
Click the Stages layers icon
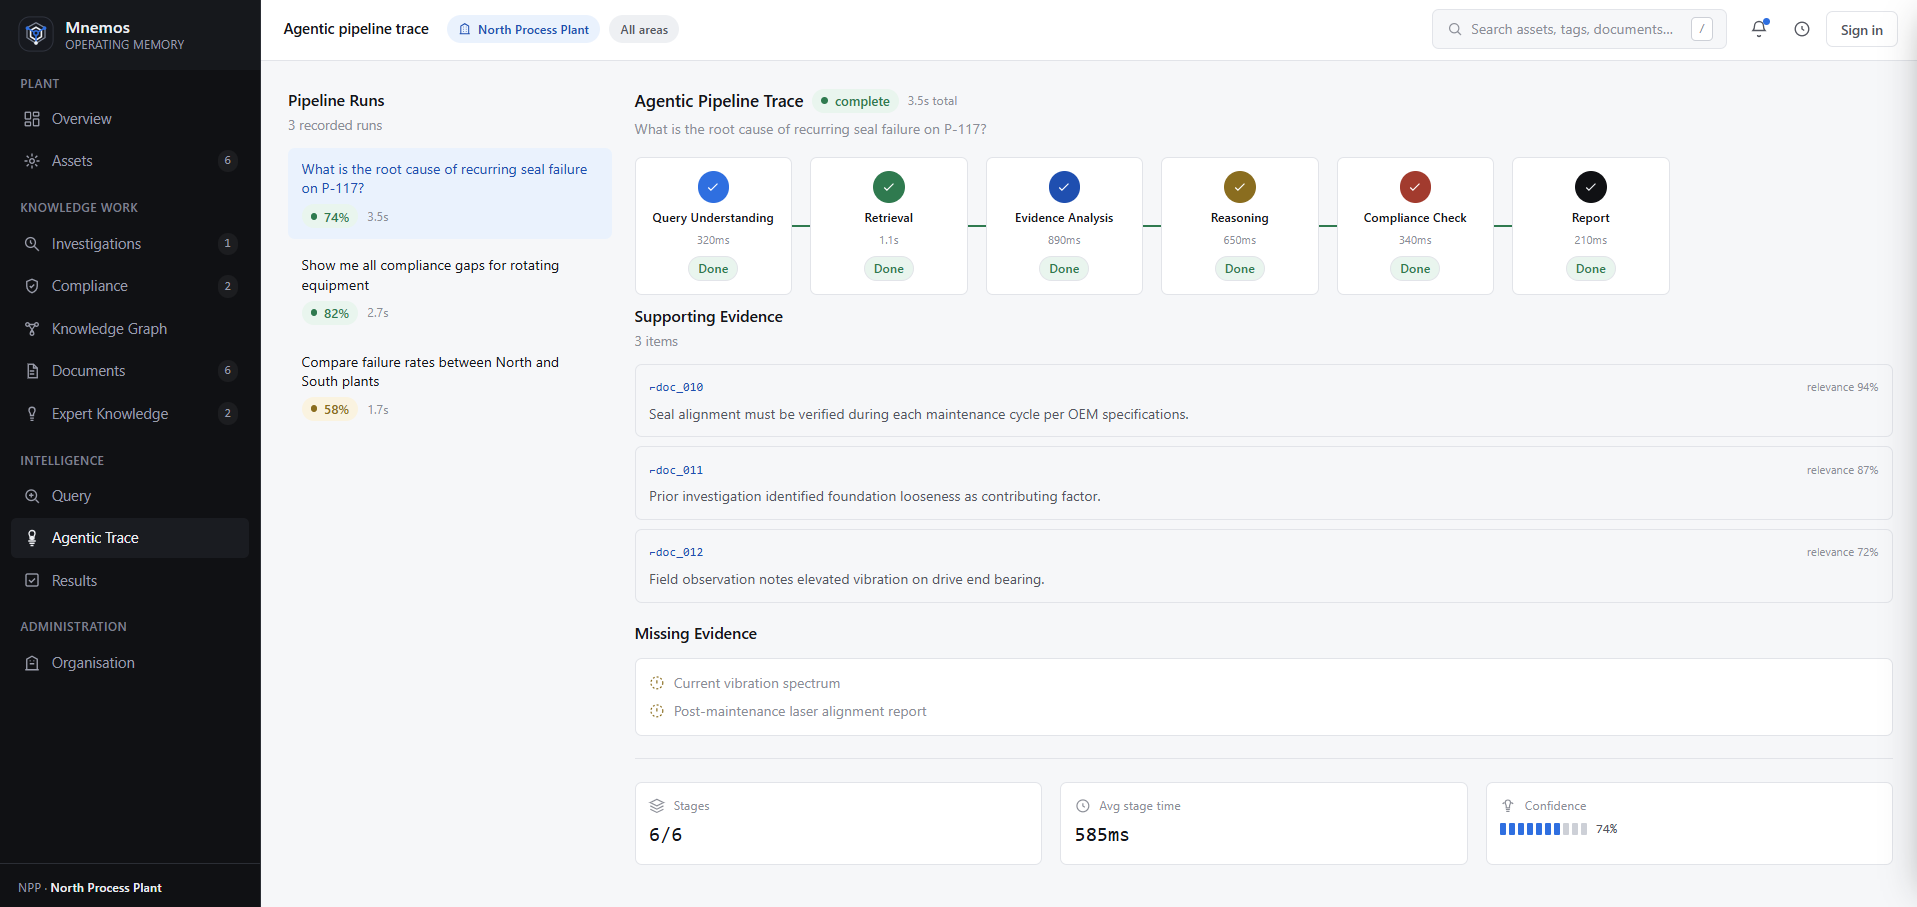(657, 806)
